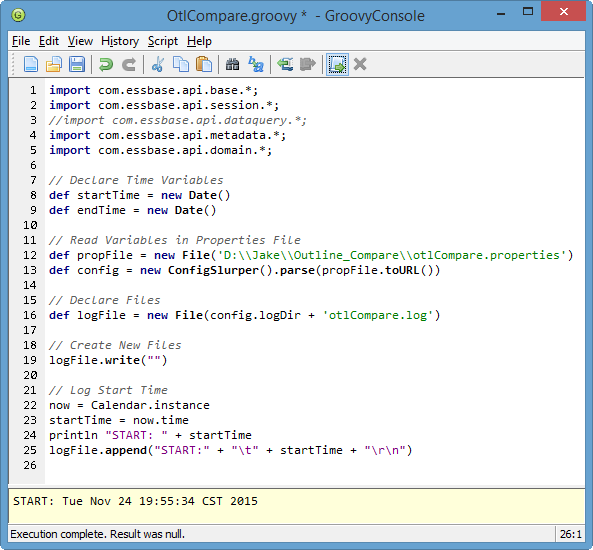Cut the selection with the scissors icon
Screen dimensions: 593x550
coord(158,64)
